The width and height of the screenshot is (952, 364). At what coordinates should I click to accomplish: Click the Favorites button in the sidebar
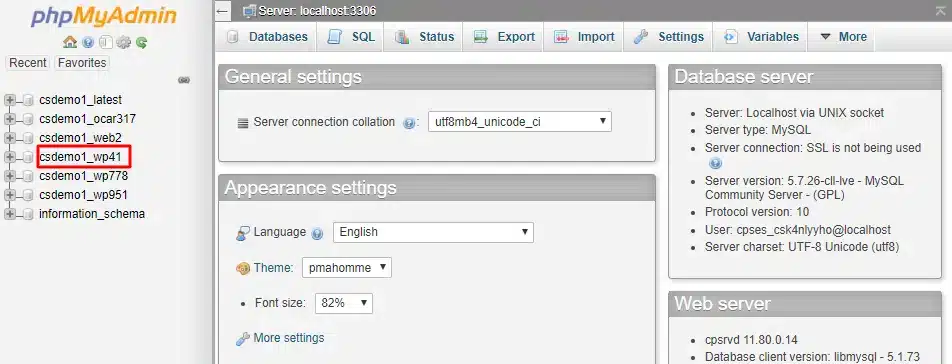[82, 63]
